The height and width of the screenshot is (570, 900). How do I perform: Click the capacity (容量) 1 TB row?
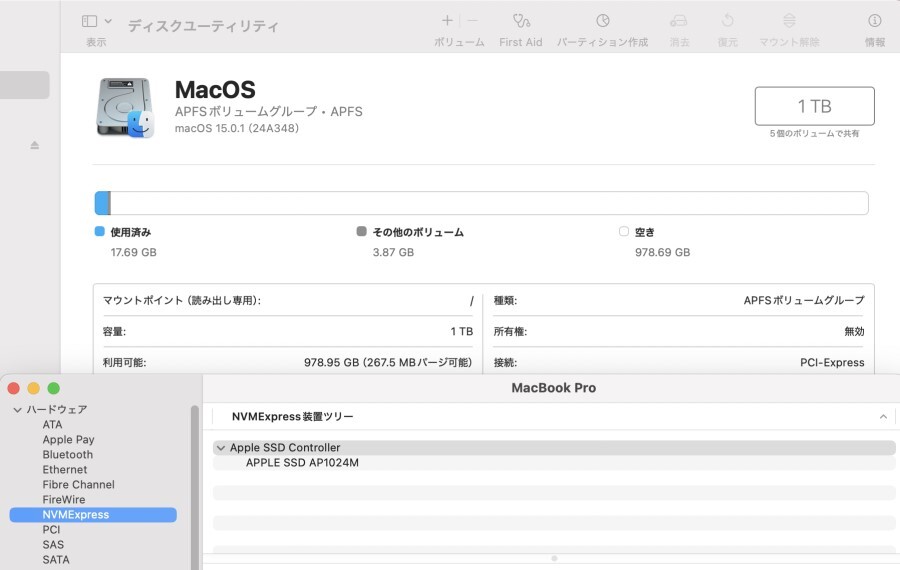point(288,331)
